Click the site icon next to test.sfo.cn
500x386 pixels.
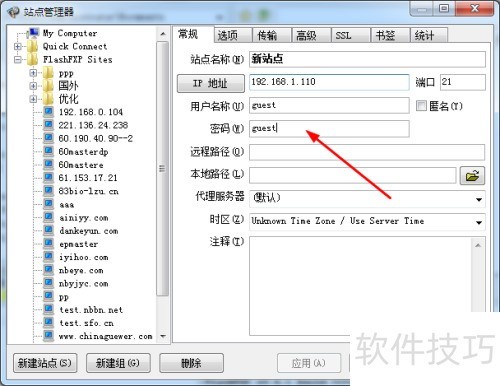click(x=48, y=322)
